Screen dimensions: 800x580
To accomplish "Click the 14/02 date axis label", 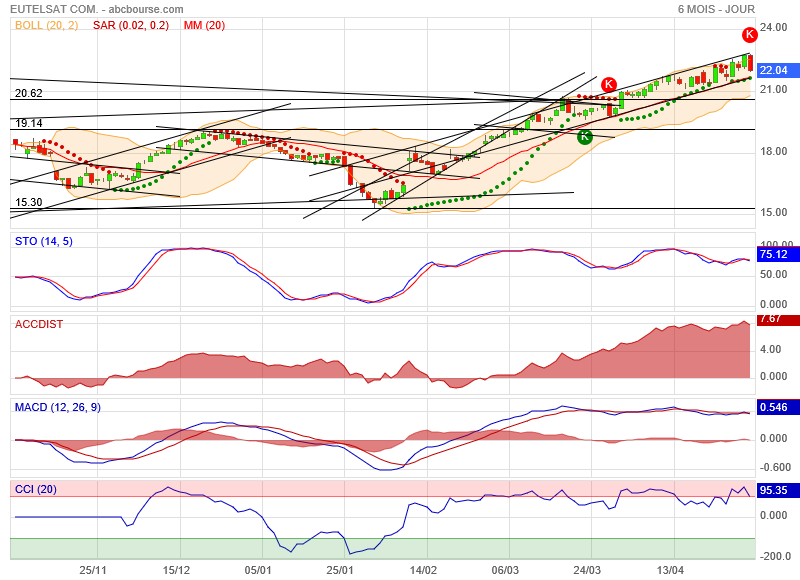I will pyautogui.click(x=423, y=570).
